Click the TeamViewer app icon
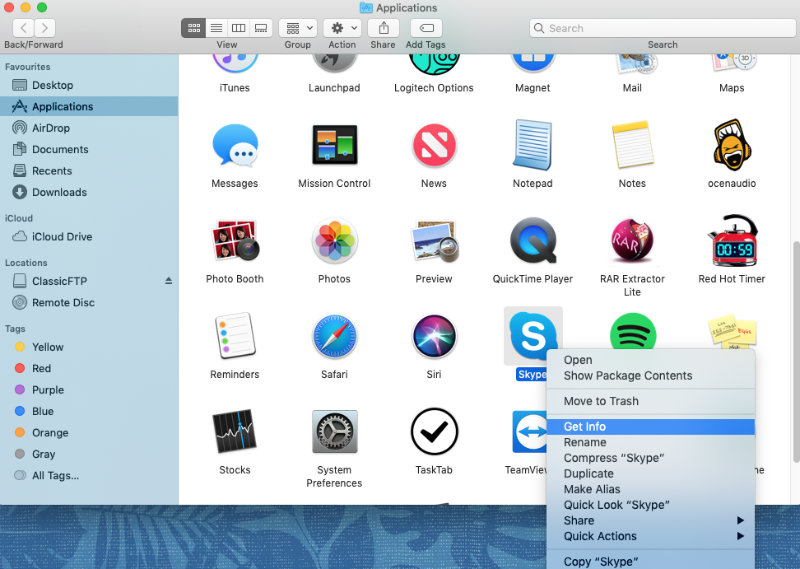Screen dimensions: 800x569 click(x=530, y=432)
